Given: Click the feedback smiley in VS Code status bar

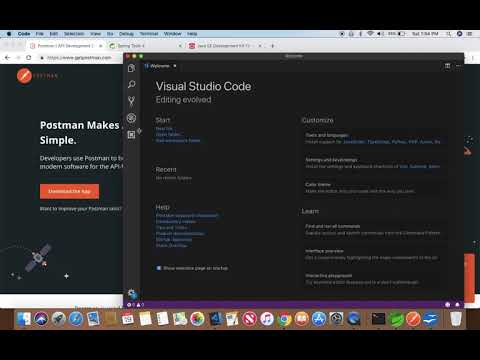Looking at the screenshot, I should click(448, 305).
